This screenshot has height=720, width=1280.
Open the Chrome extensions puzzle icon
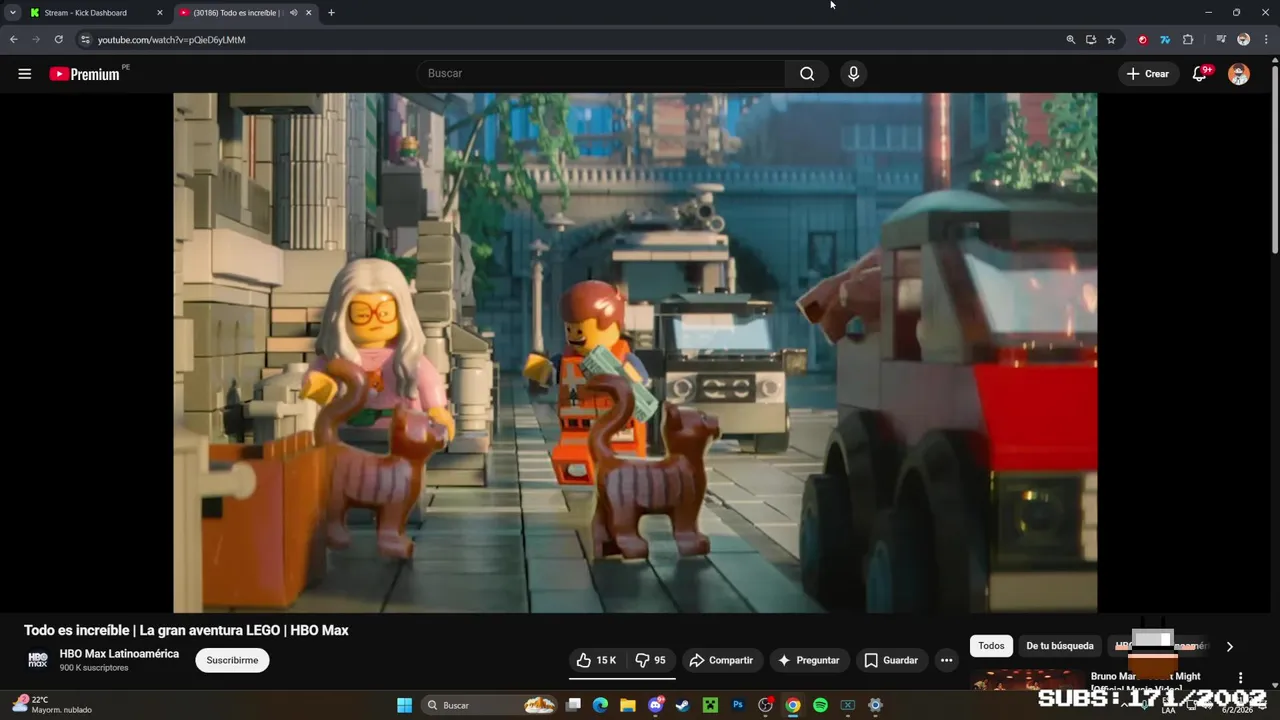pos(1188,40)
